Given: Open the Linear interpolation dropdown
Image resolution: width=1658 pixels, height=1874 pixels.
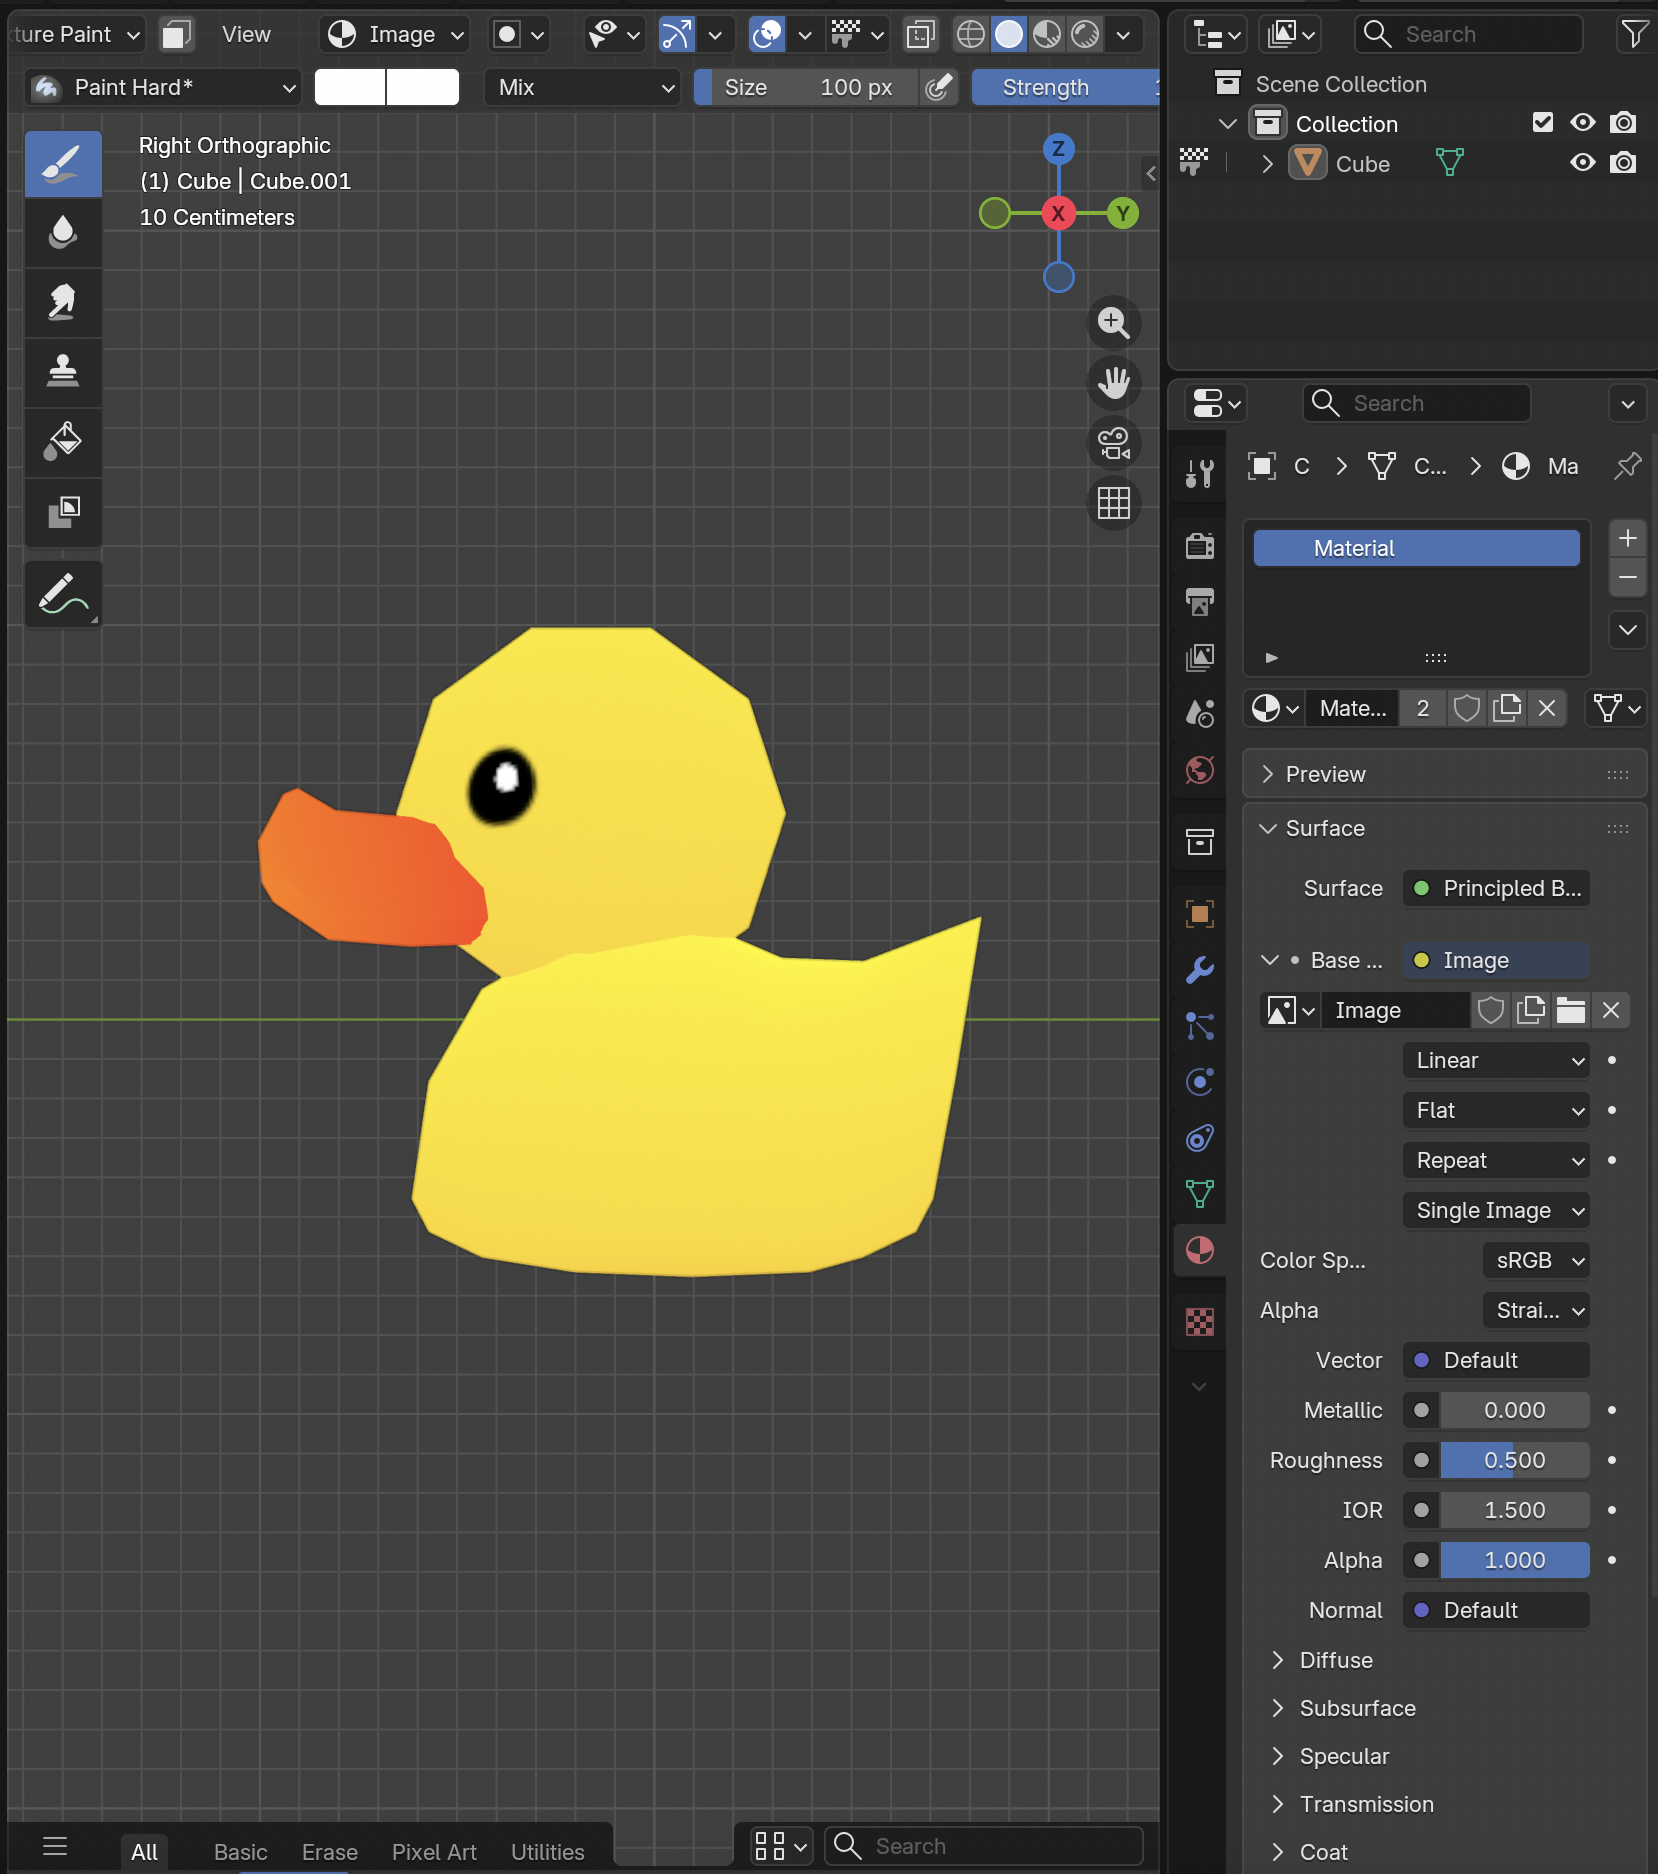Looking at the screenshot, I should pyautogui.click(x=1496, y=1060).
